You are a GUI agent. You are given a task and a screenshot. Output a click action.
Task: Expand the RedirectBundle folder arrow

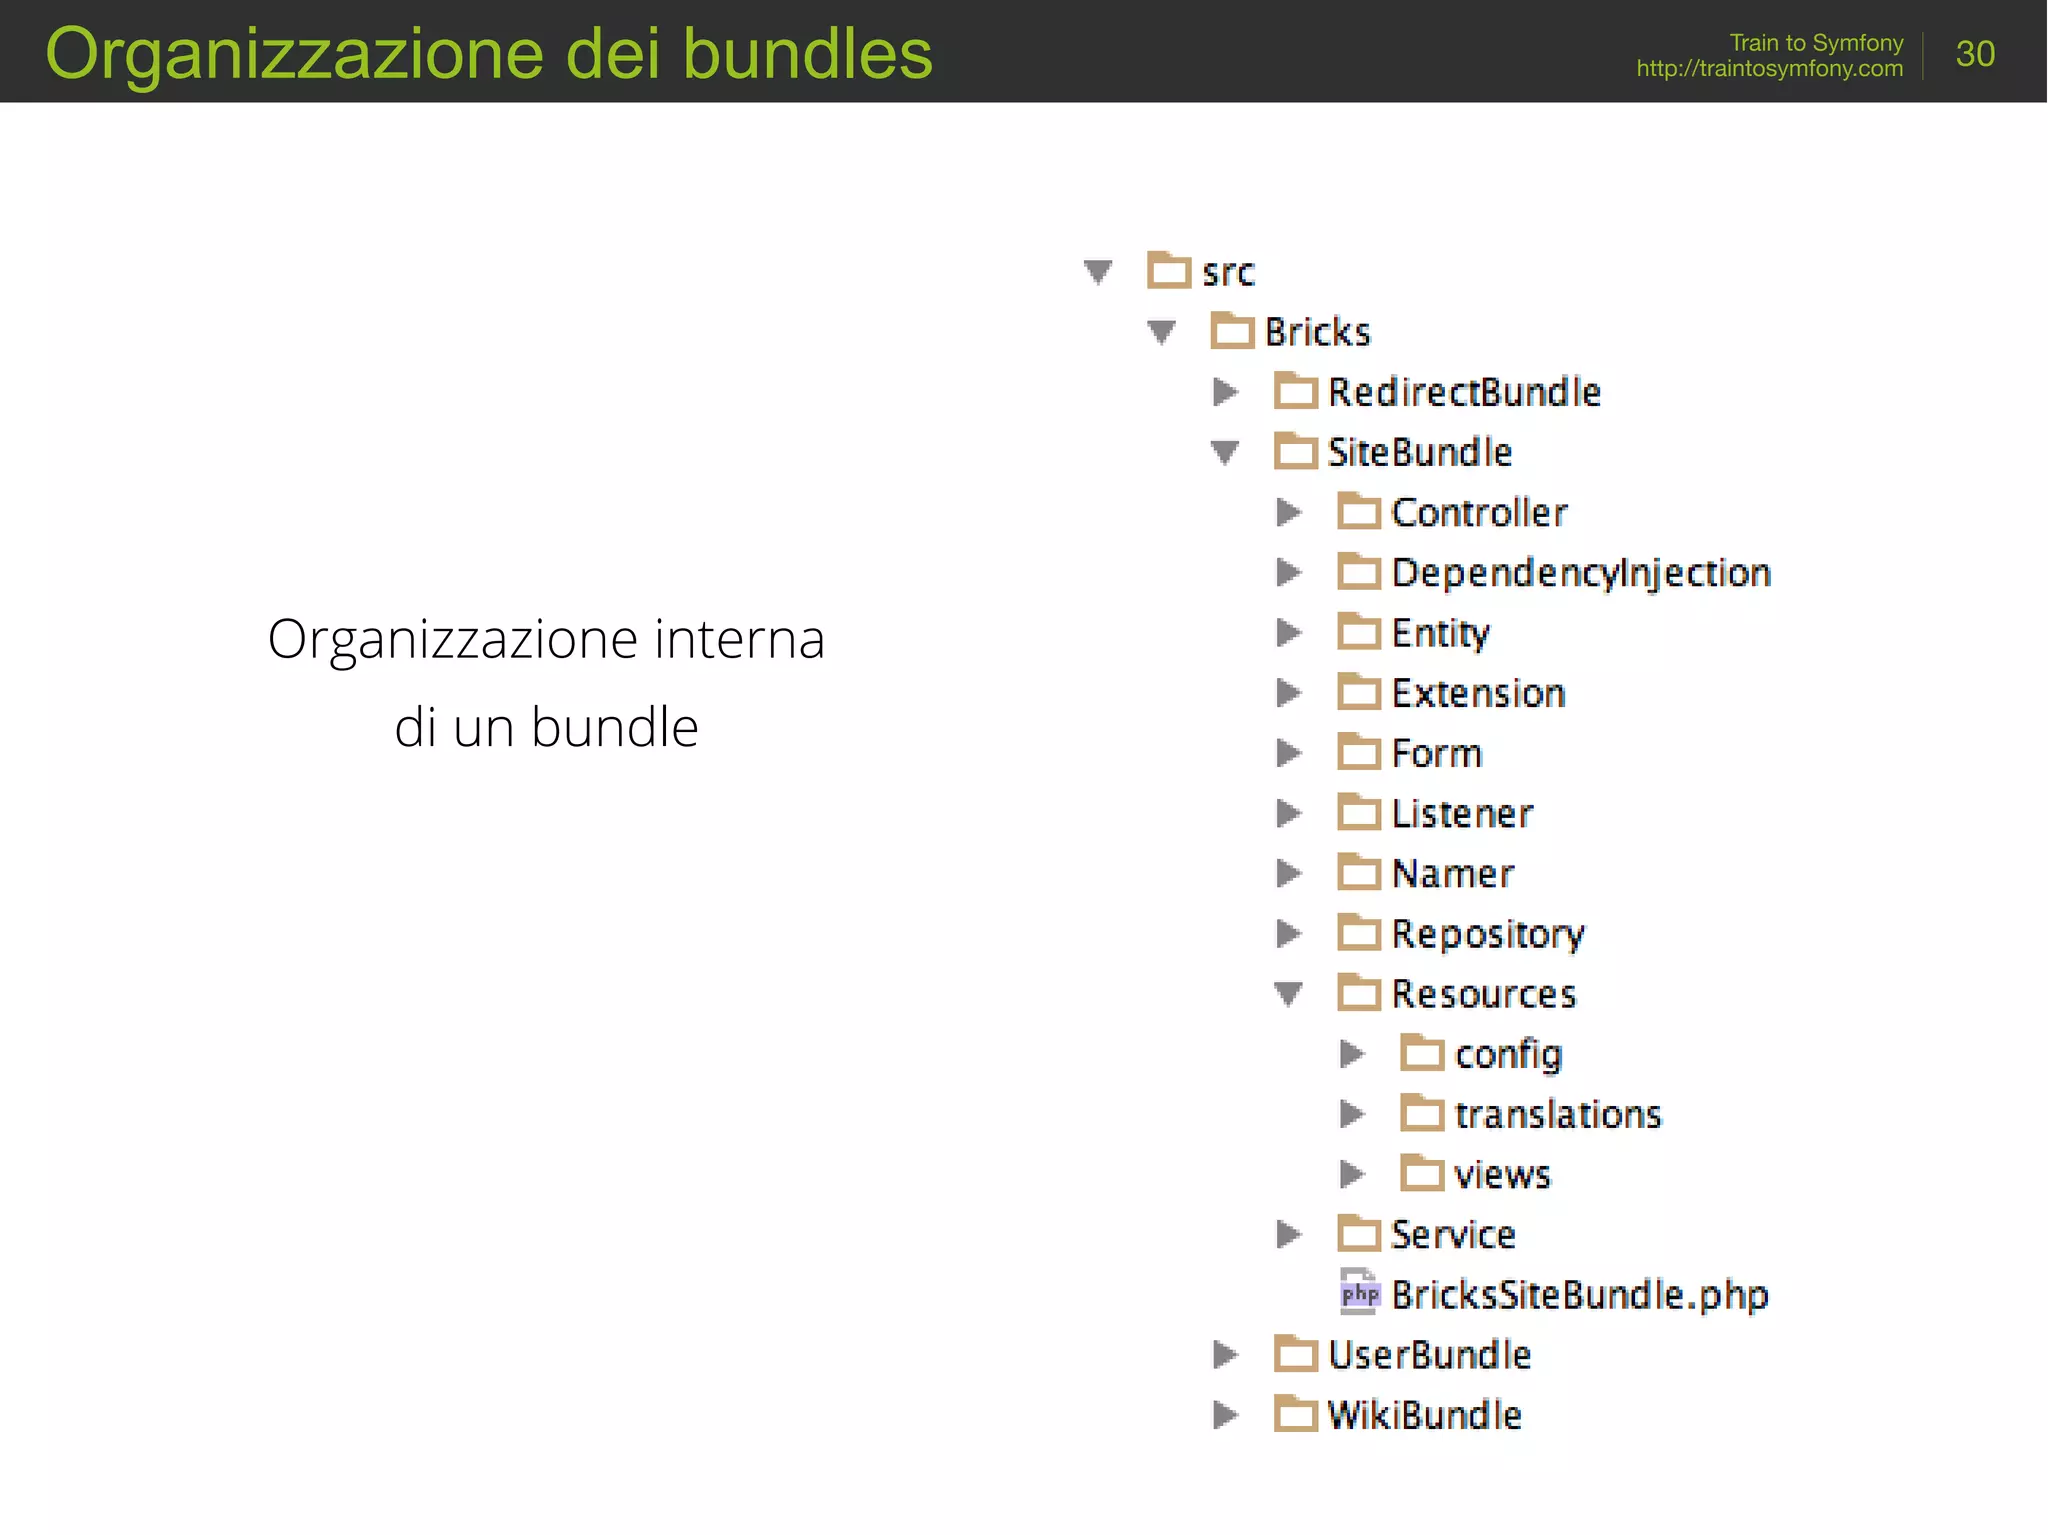click(1225, 392)
